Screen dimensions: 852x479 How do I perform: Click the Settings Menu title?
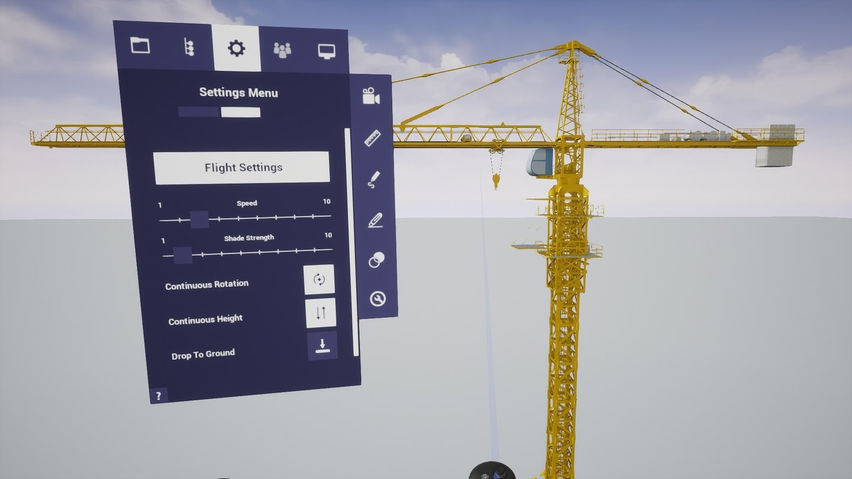coord(239,92)
